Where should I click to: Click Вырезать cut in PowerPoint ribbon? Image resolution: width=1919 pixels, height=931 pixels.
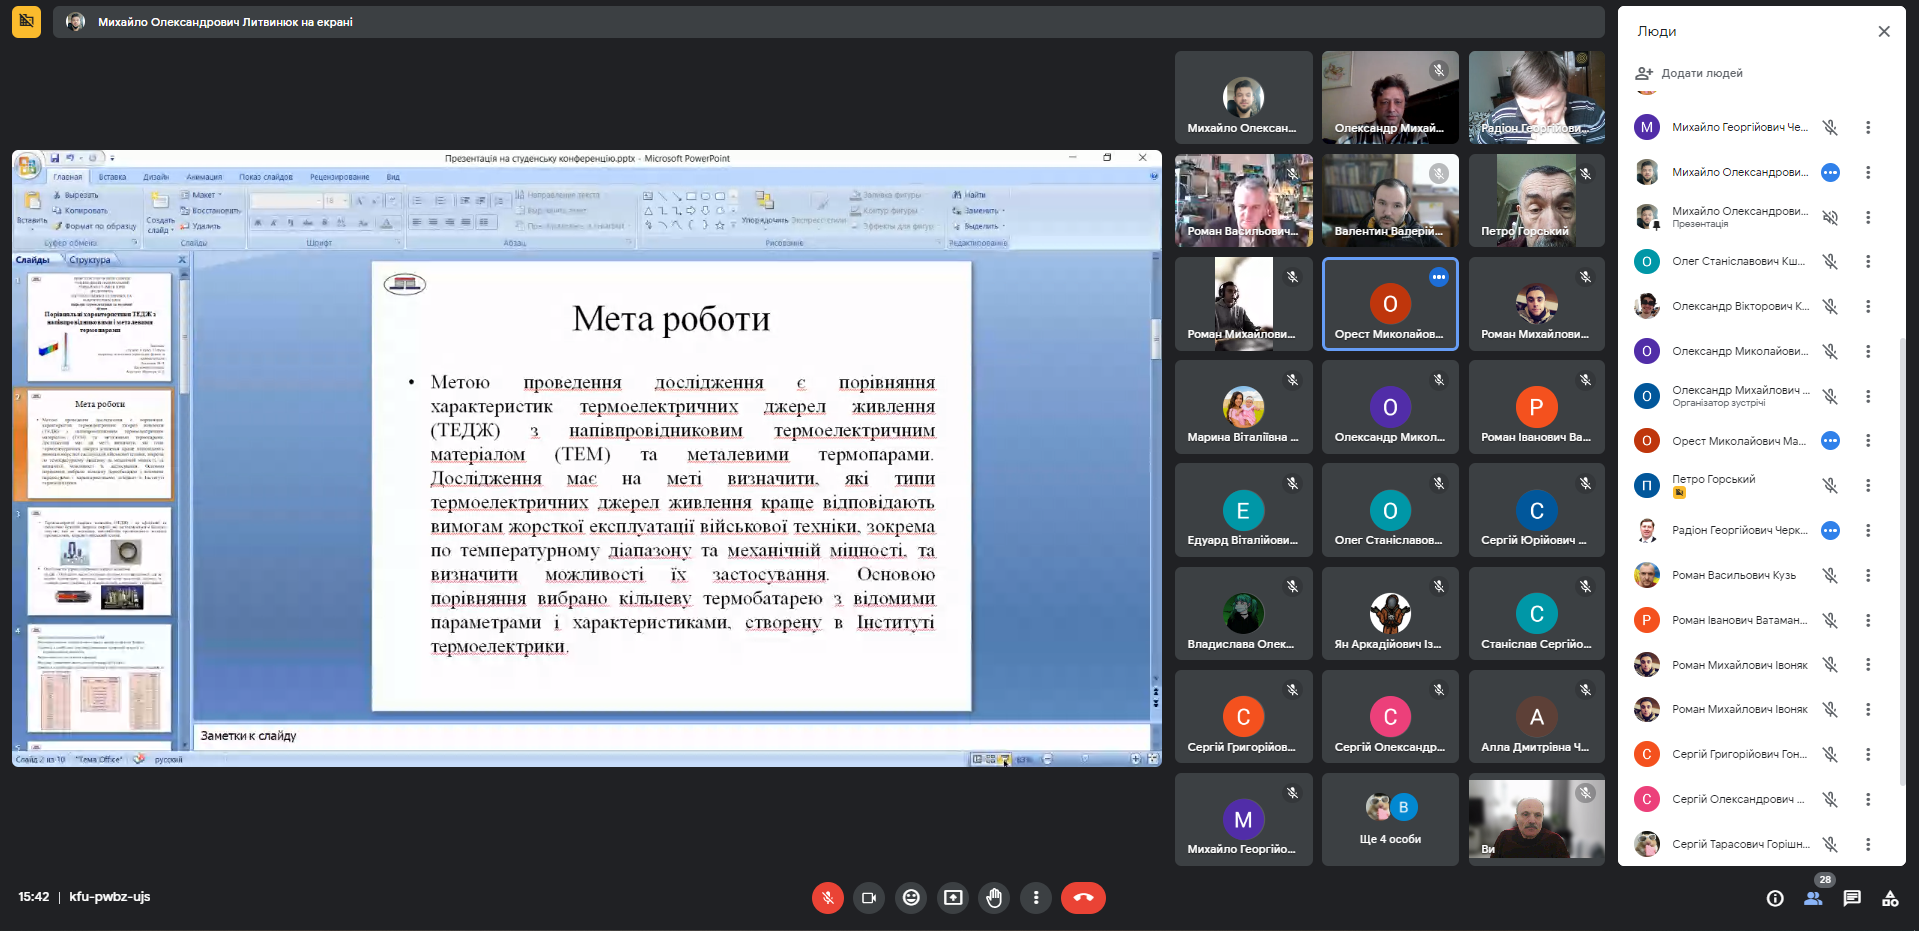click(76, 195)
